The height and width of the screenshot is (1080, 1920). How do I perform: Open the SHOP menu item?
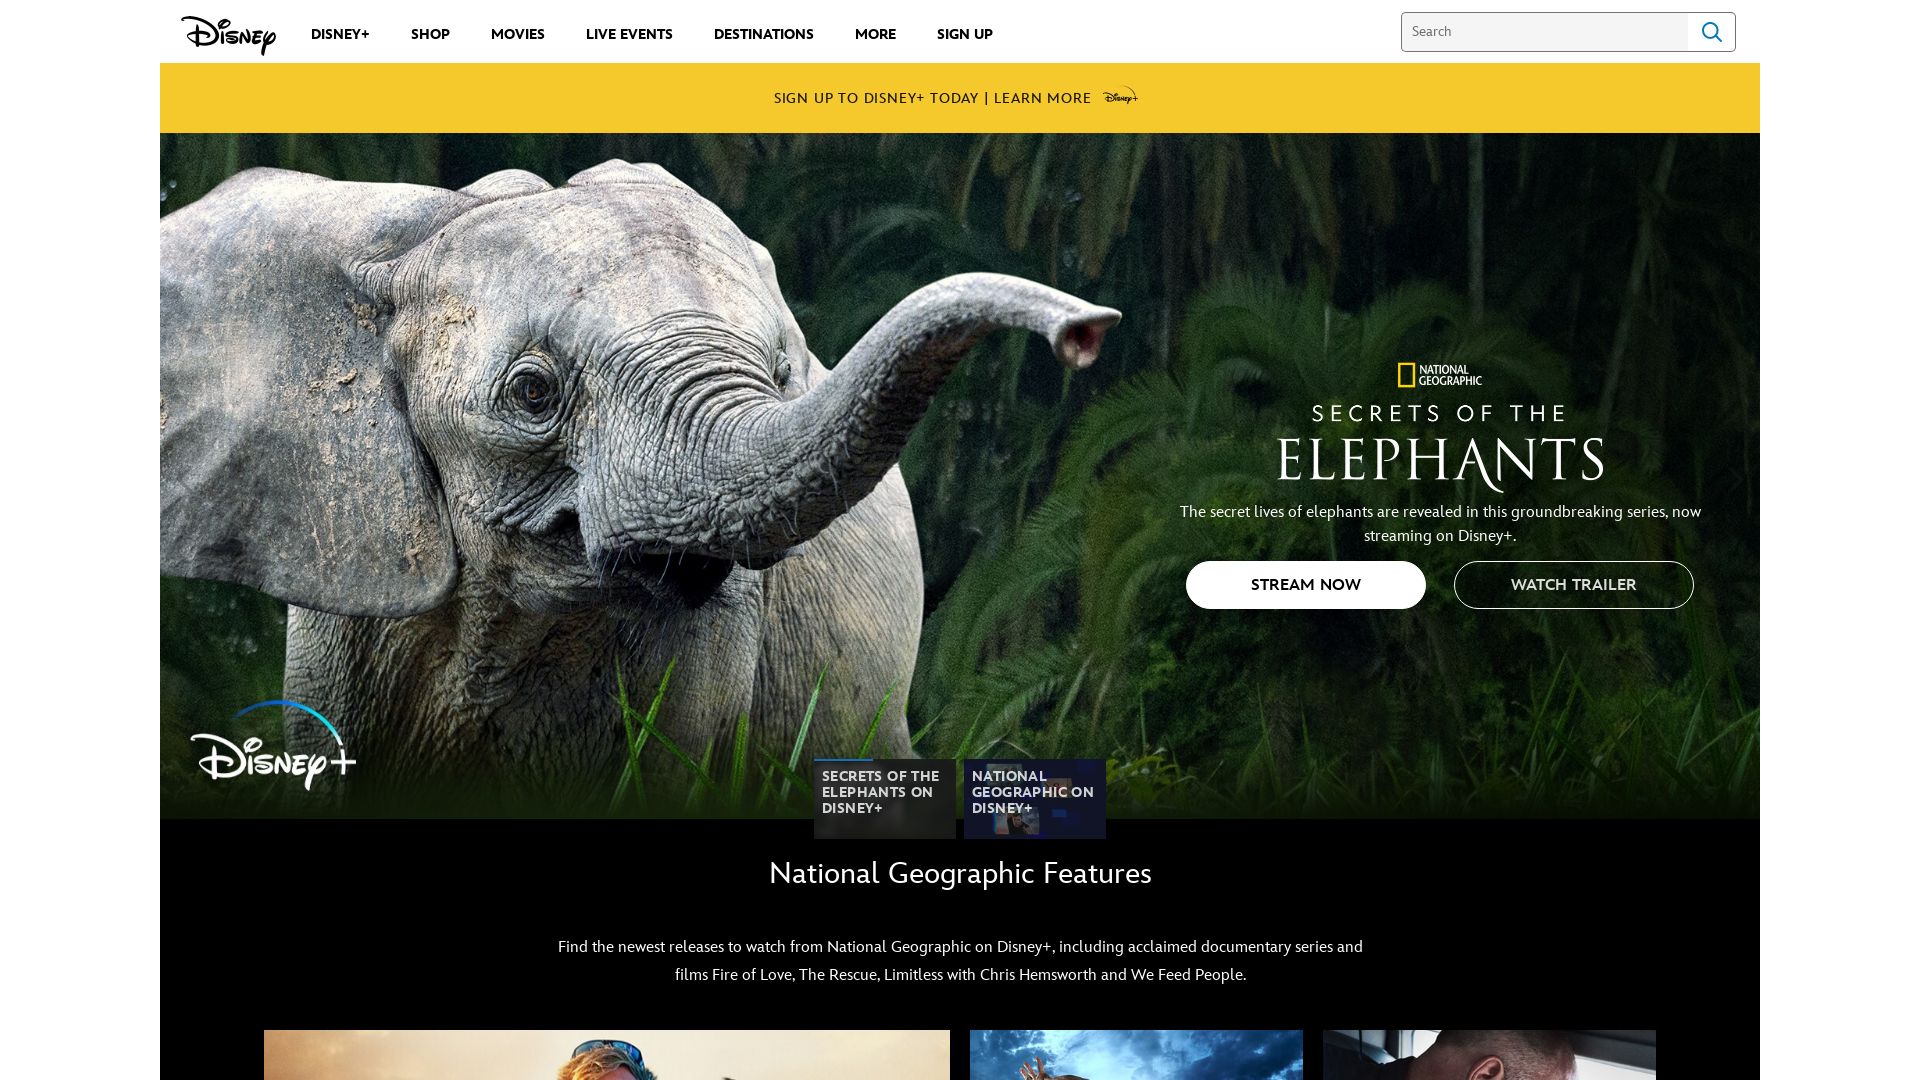point(430,34)
